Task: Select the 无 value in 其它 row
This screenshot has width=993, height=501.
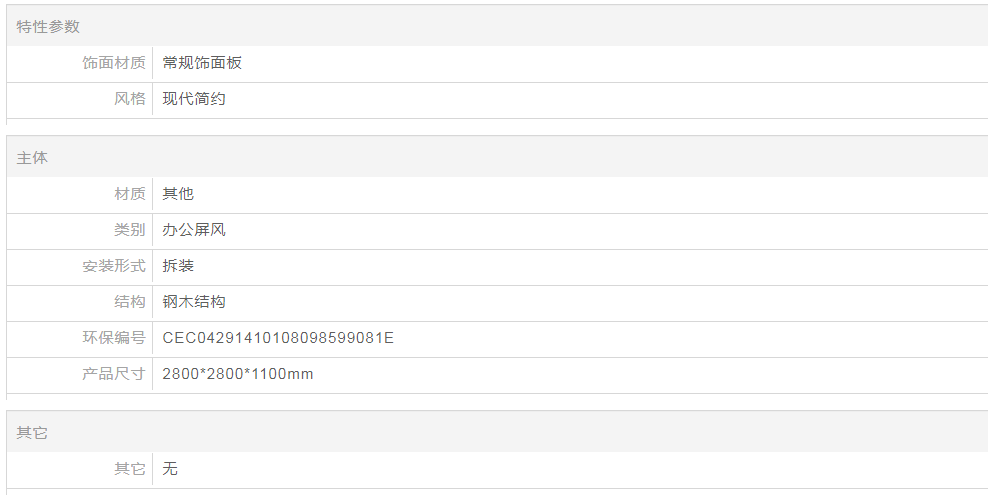Action: coord(170,469)
